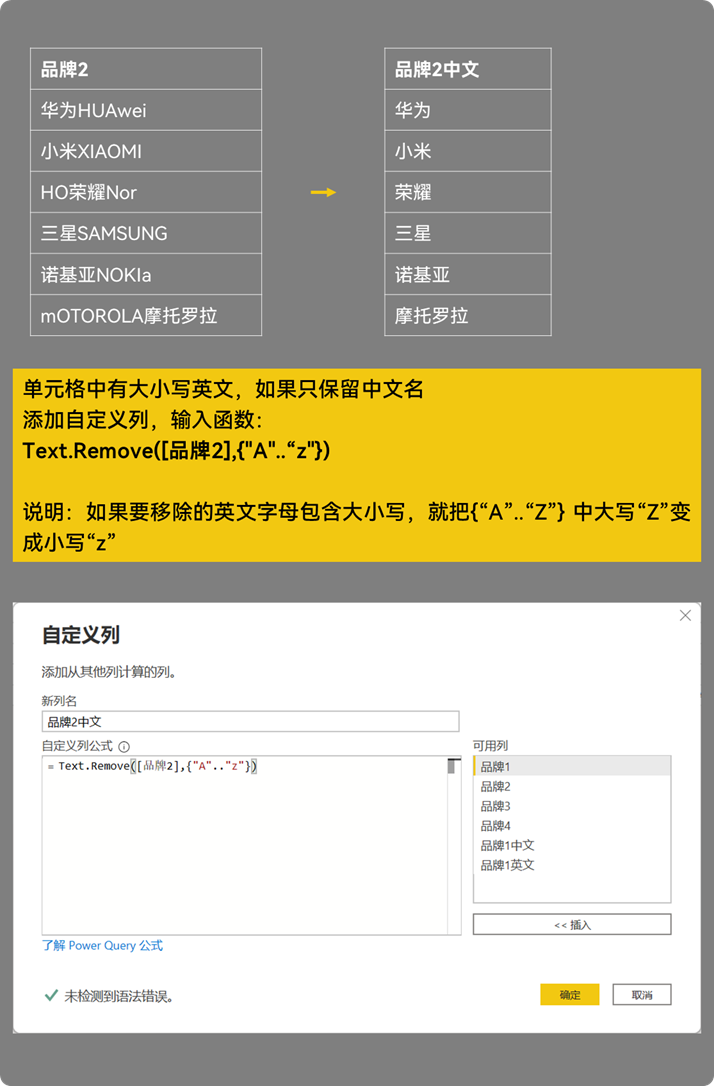714x1086 pixels.
Task: Close the 自定义列 dialog
Action: [x=685, y=616]
